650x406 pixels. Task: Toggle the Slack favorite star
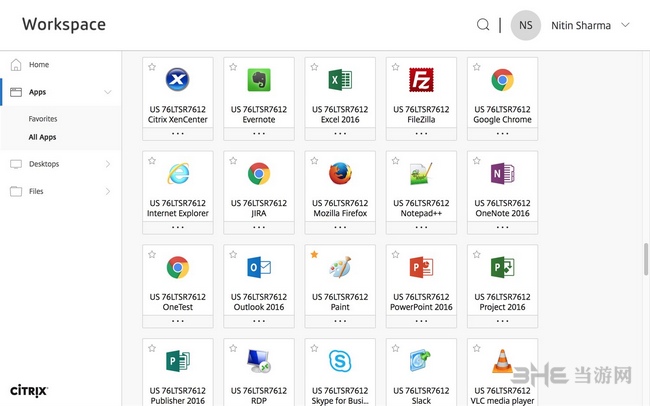[396, 348]
